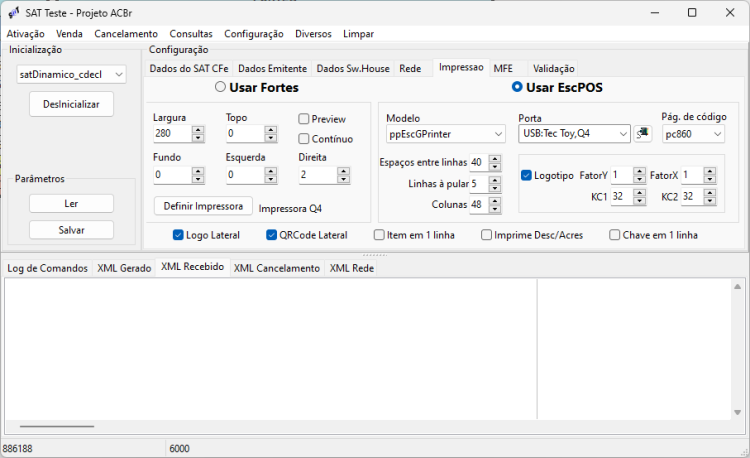Screen dimensions: 750x458
Task: Open the Diversos menu
Action: 313,34
